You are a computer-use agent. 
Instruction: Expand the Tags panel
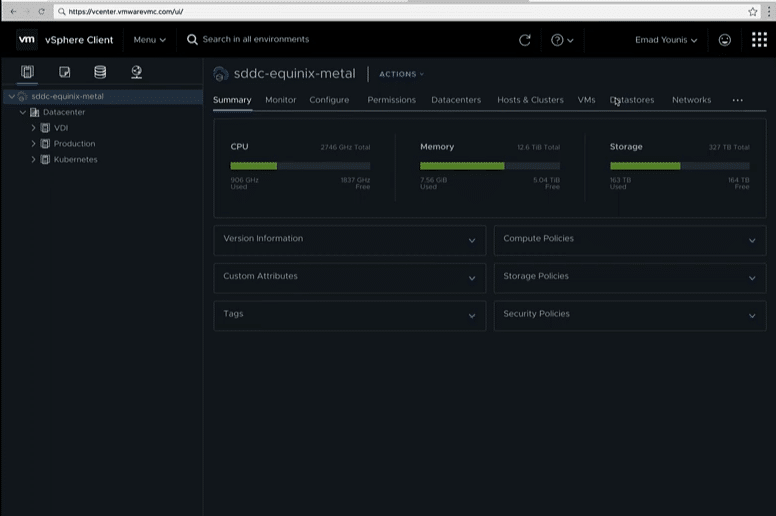point(472,316)
